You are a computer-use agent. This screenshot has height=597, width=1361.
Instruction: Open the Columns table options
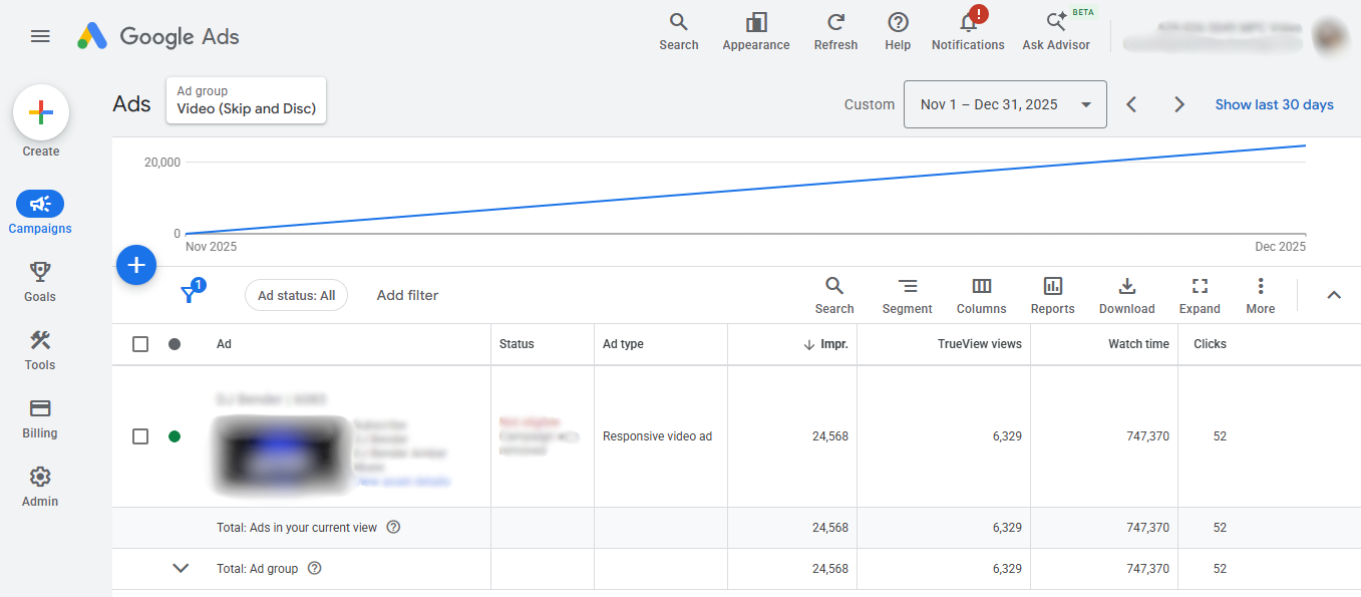(x=981, y=296)
